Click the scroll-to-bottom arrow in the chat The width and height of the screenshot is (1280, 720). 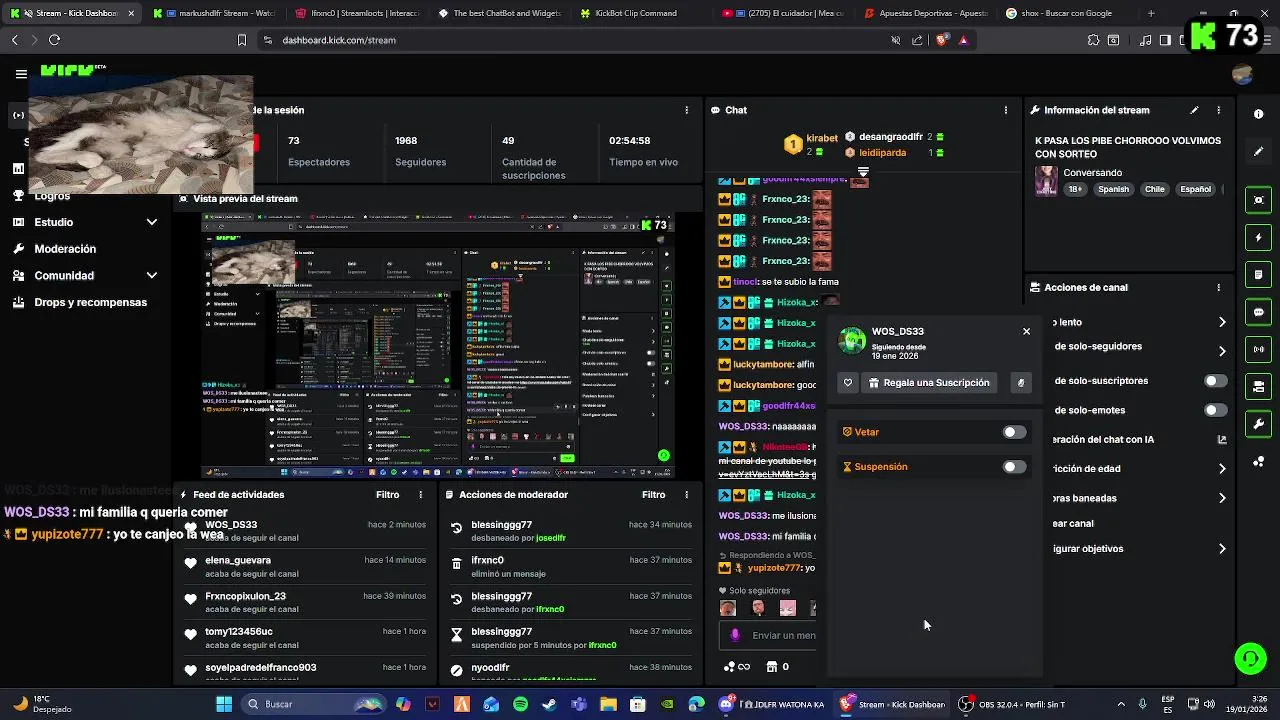point(862,173)
